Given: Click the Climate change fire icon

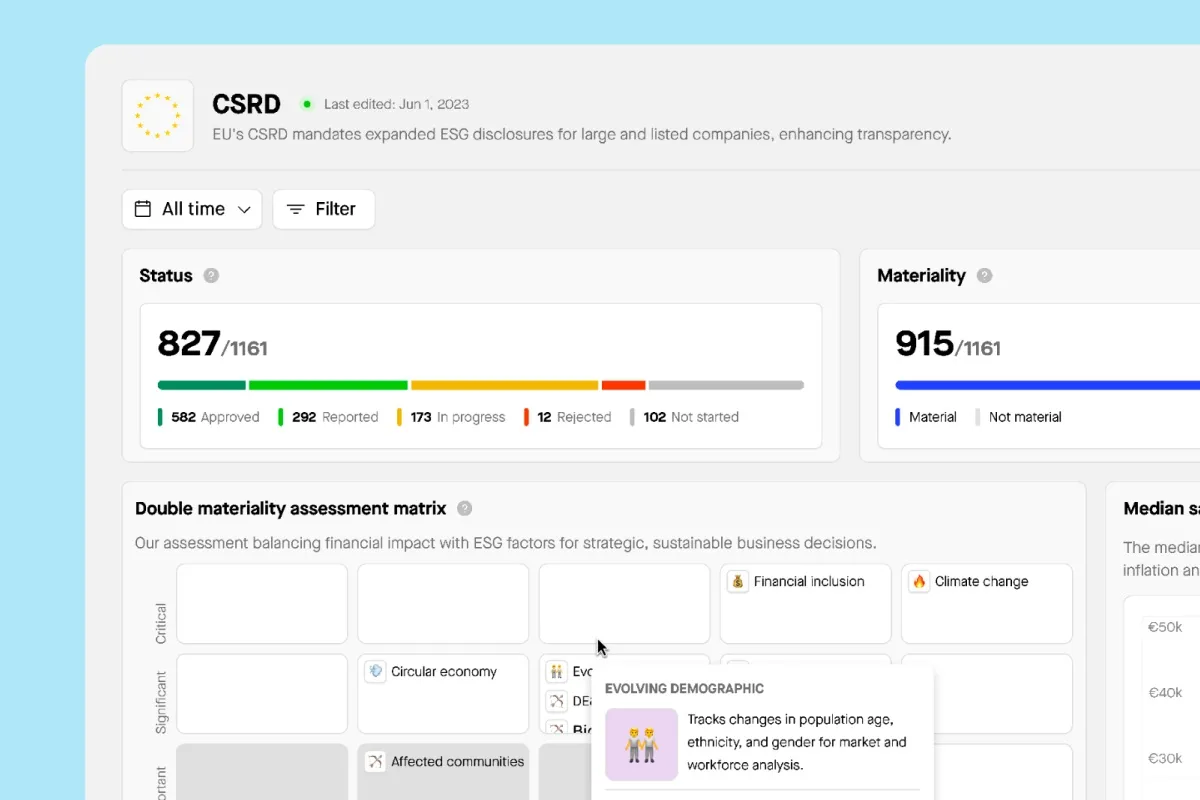Looking at the screenshot, I should tap(919, 582).
